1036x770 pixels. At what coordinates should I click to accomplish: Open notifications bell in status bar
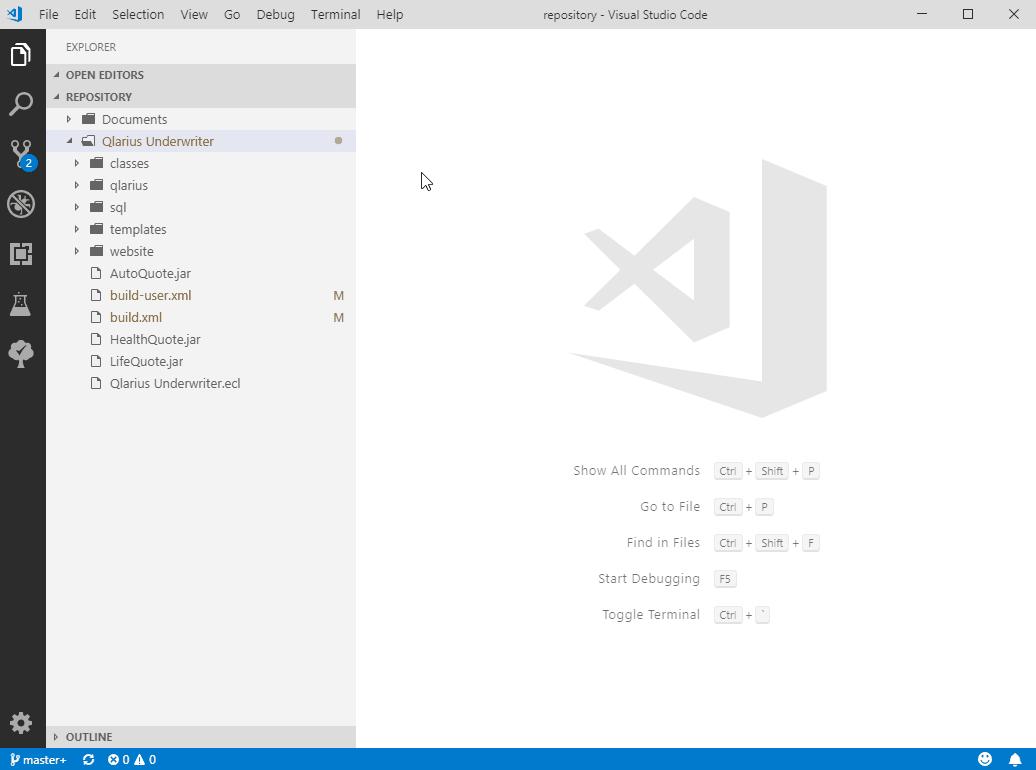click(x=1014, y=759)
